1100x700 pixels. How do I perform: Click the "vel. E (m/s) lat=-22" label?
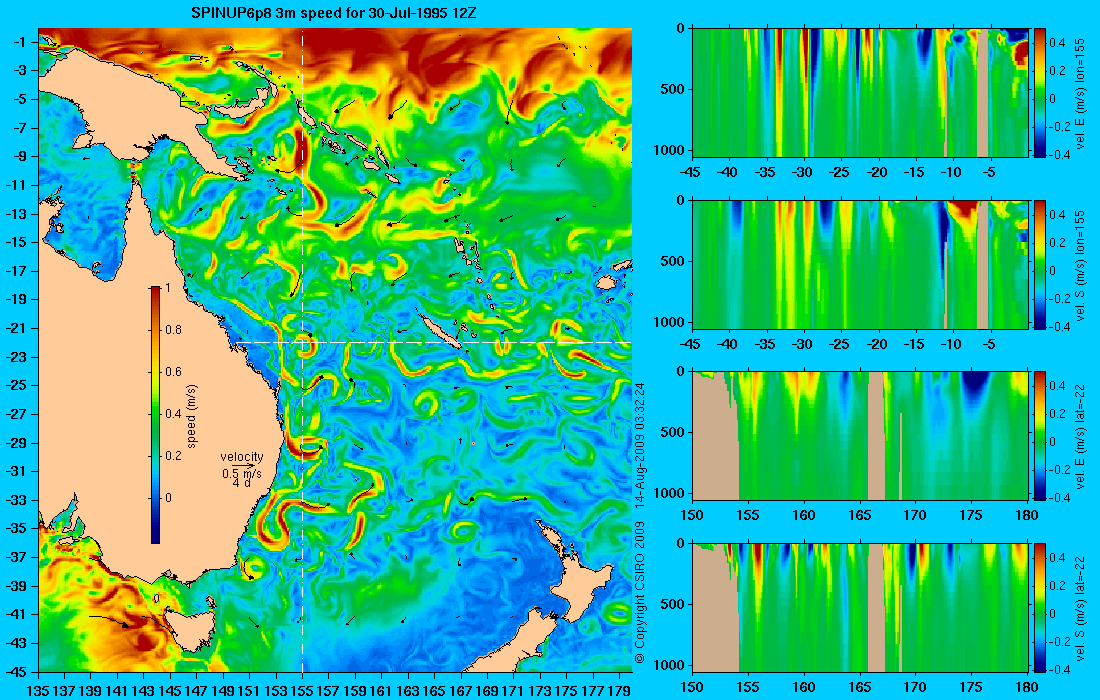point(1080,436)
